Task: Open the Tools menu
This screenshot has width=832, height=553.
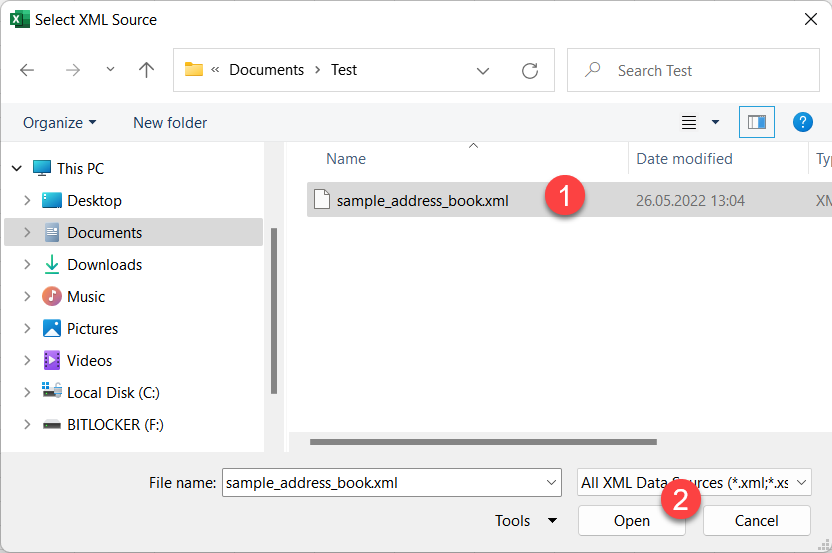Action: tap(526, 520)
